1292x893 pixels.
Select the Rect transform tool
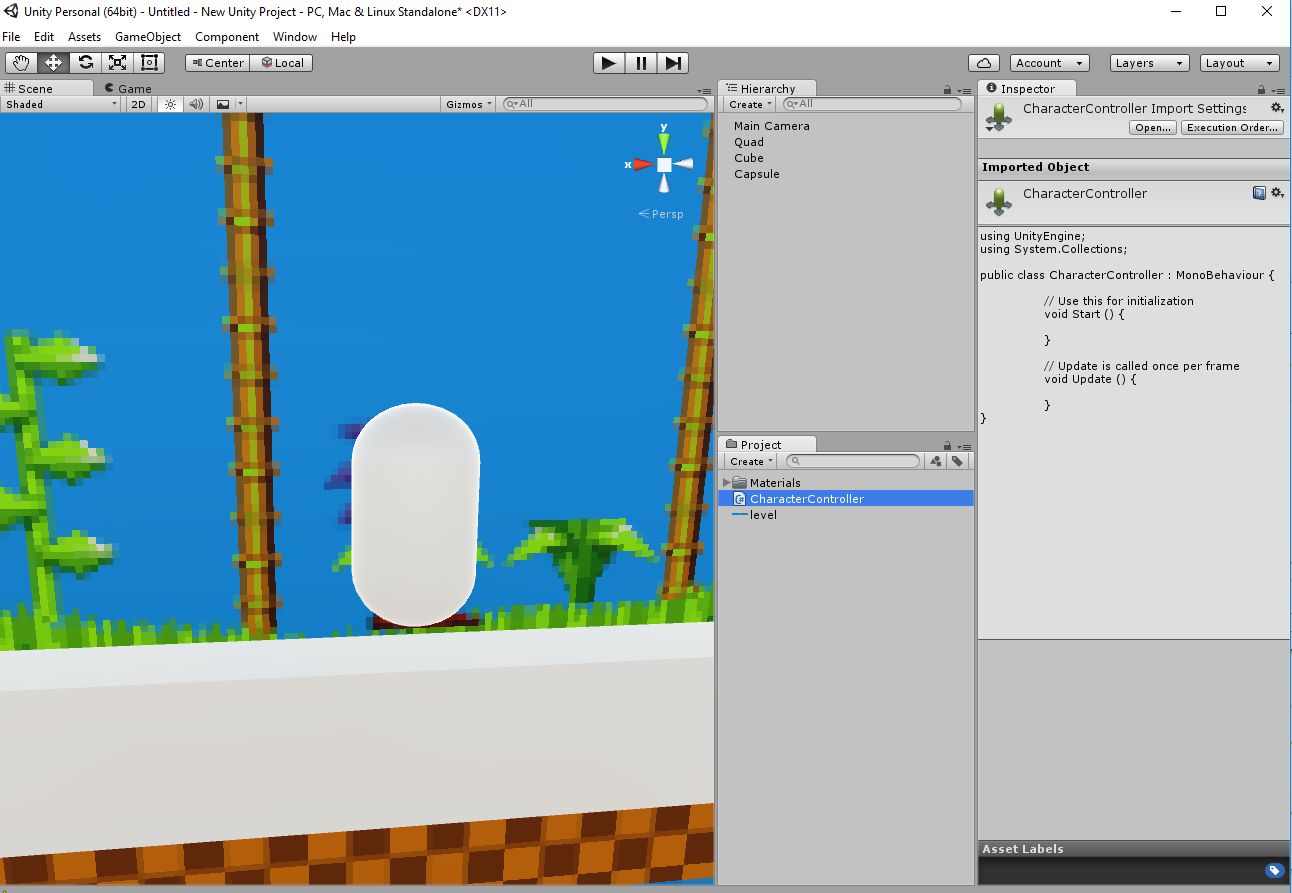pyautogui.click(x=149, y=62)
